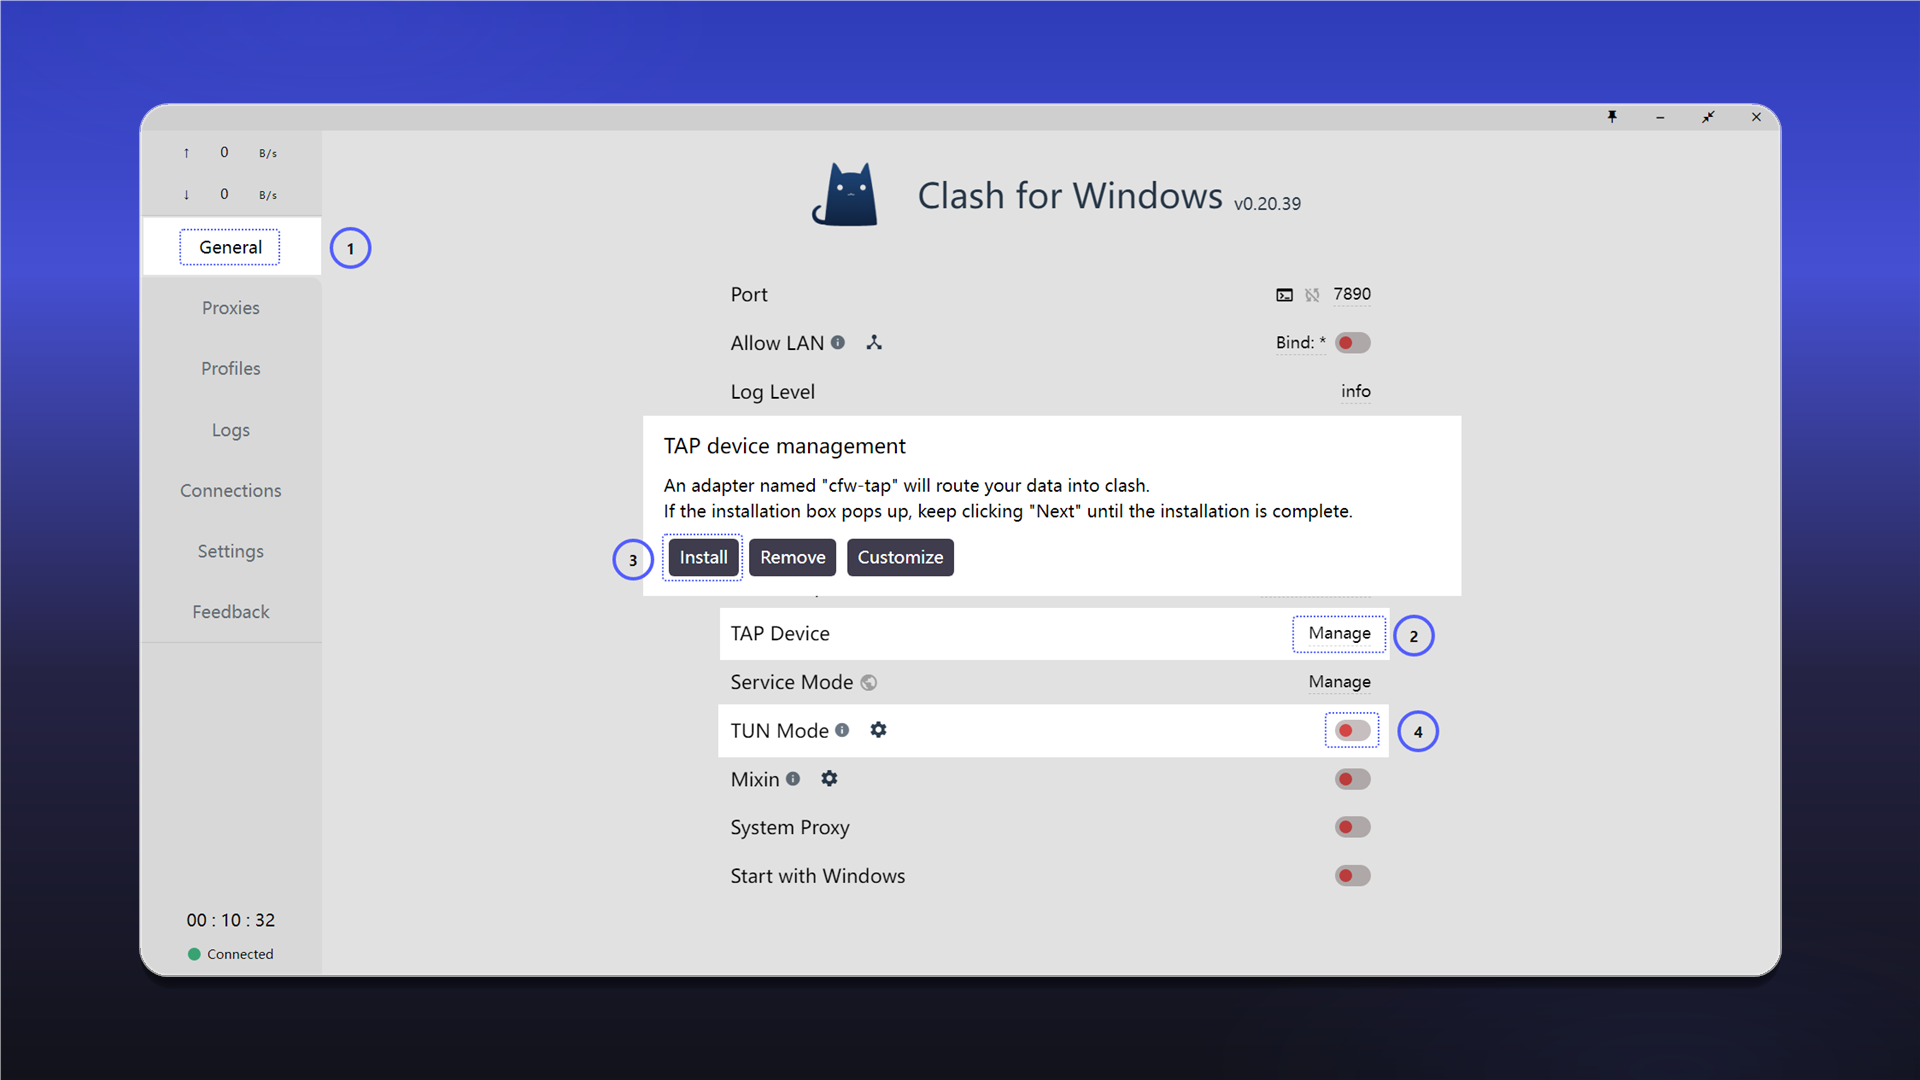This screenshot has height=1080, width=1920.
Task: Click Manage next to Service Mode
Action: (1339, 682)
